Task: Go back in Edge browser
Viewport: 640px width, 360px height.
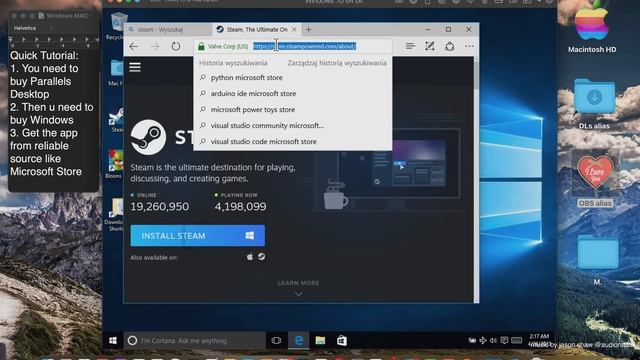Action: click(133, 47)
